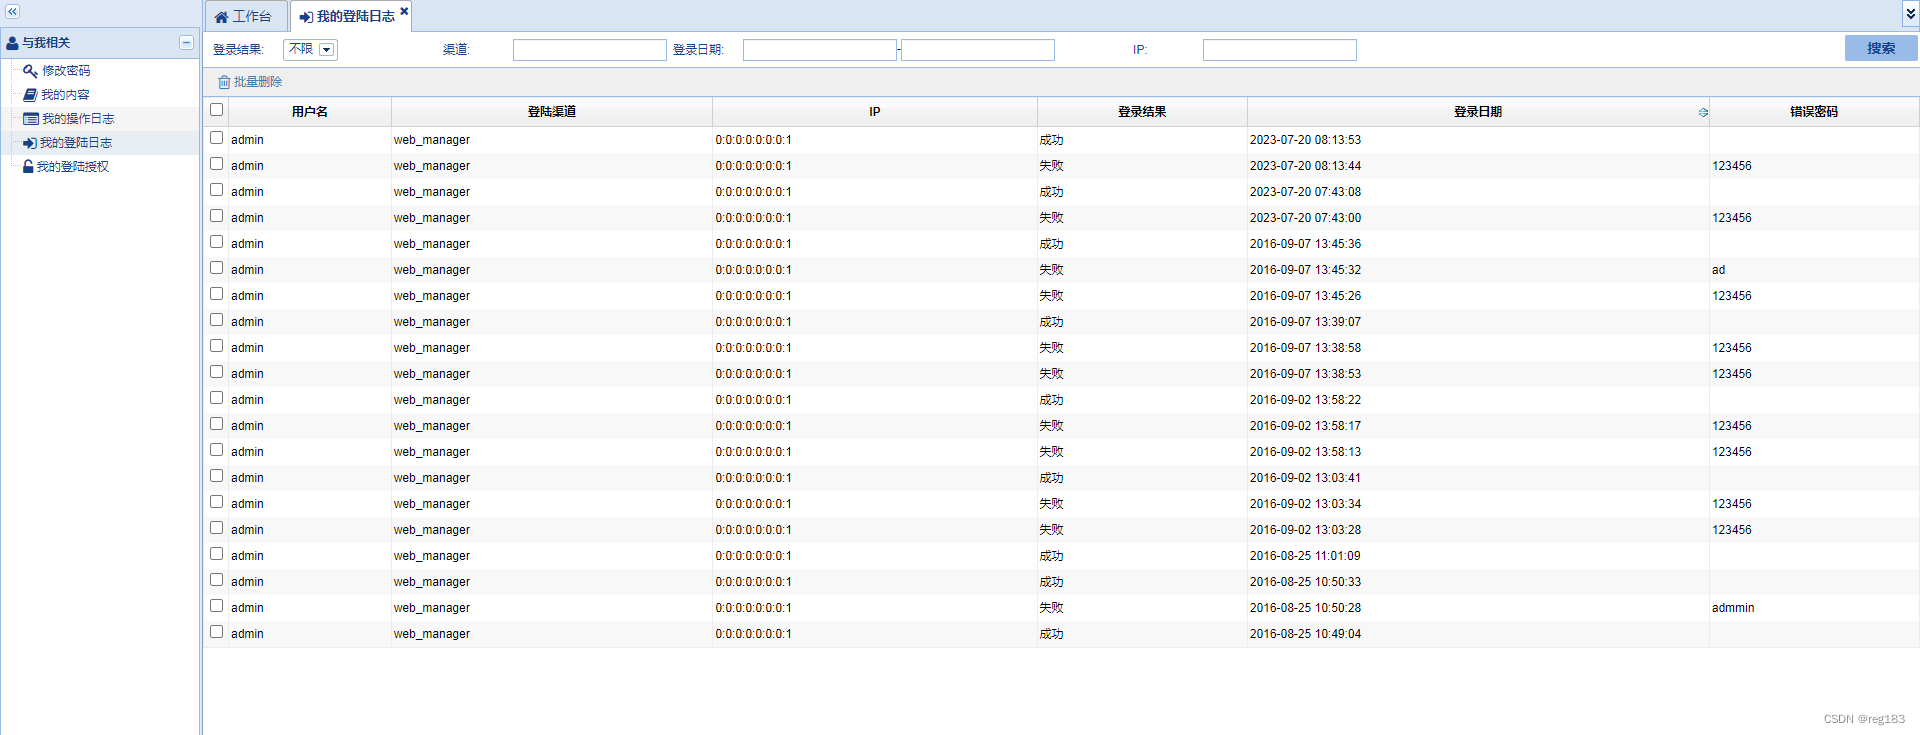Open 修改密码 in the sidebar

[x=66, y=71]
